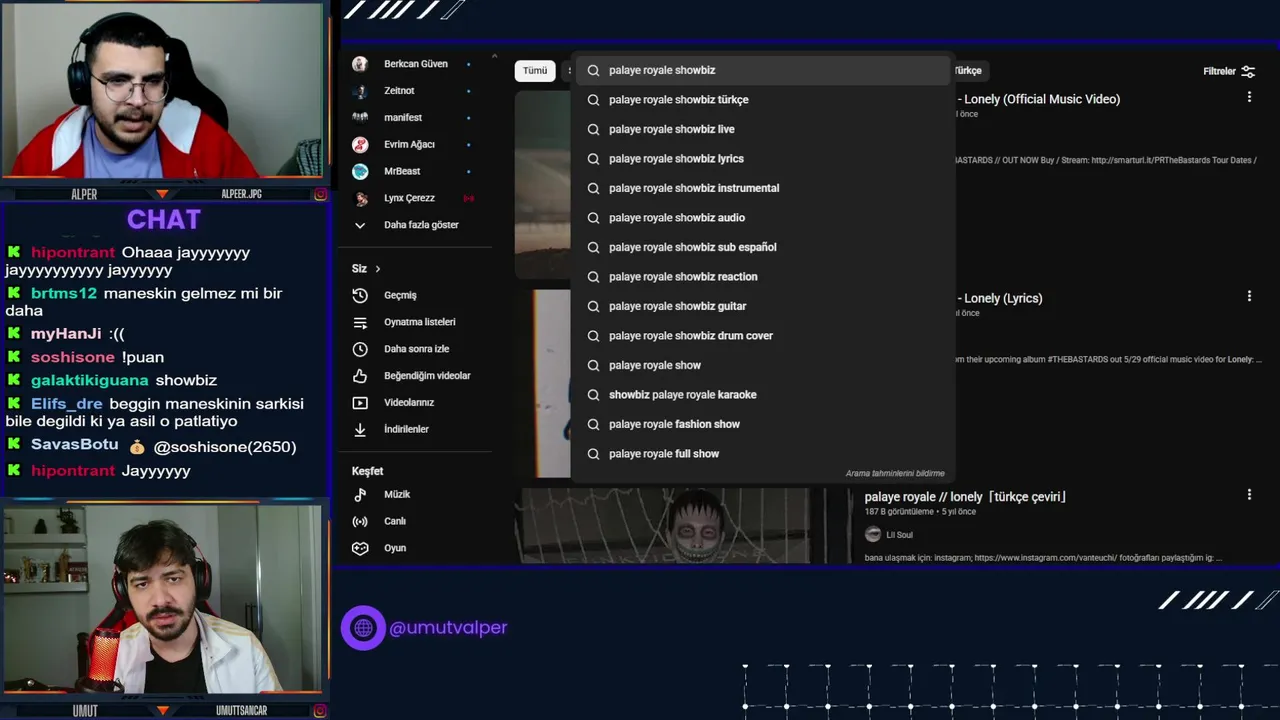
Task: Choose suggestion 'showbiz palaye royale karaoke'
Action: pos(761,395)
